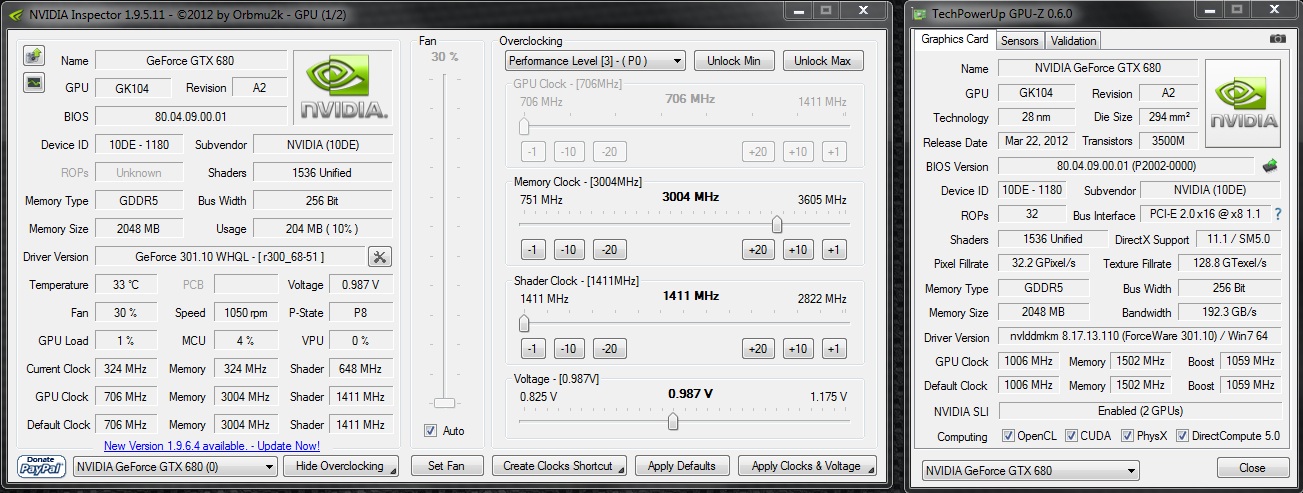Screen dimensions: 1303x493
Task: Click Apply Clocks & Voltage button
Action: [x=806, y=466]
